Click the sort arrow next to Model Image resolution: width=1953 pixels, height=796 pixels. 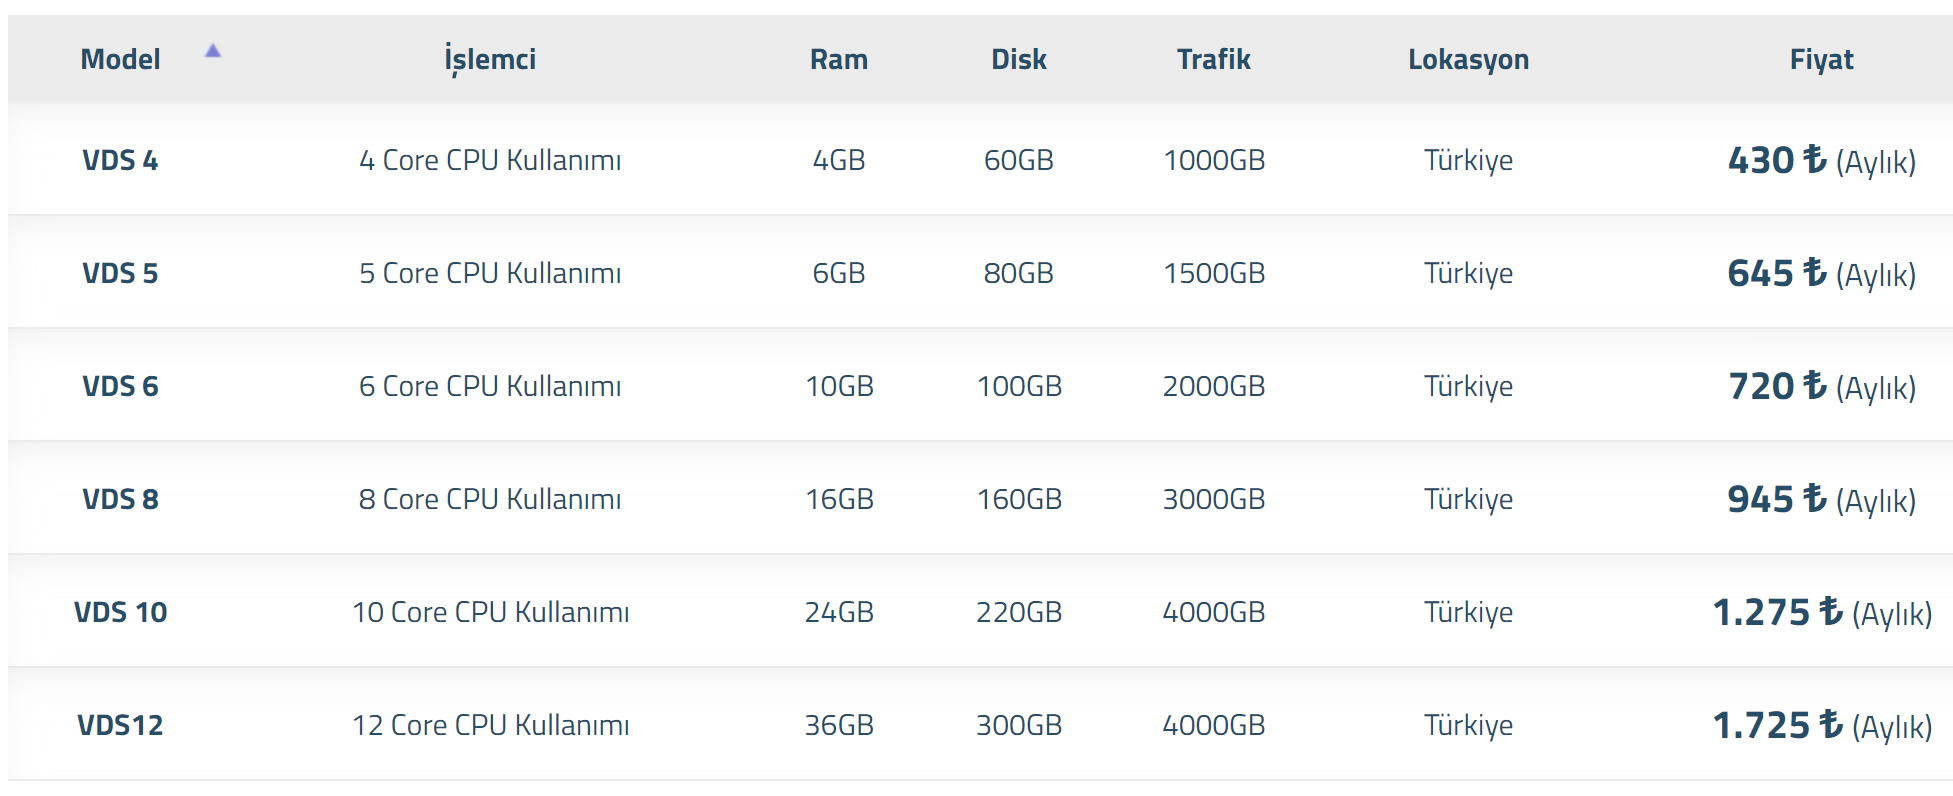(212, 50)
